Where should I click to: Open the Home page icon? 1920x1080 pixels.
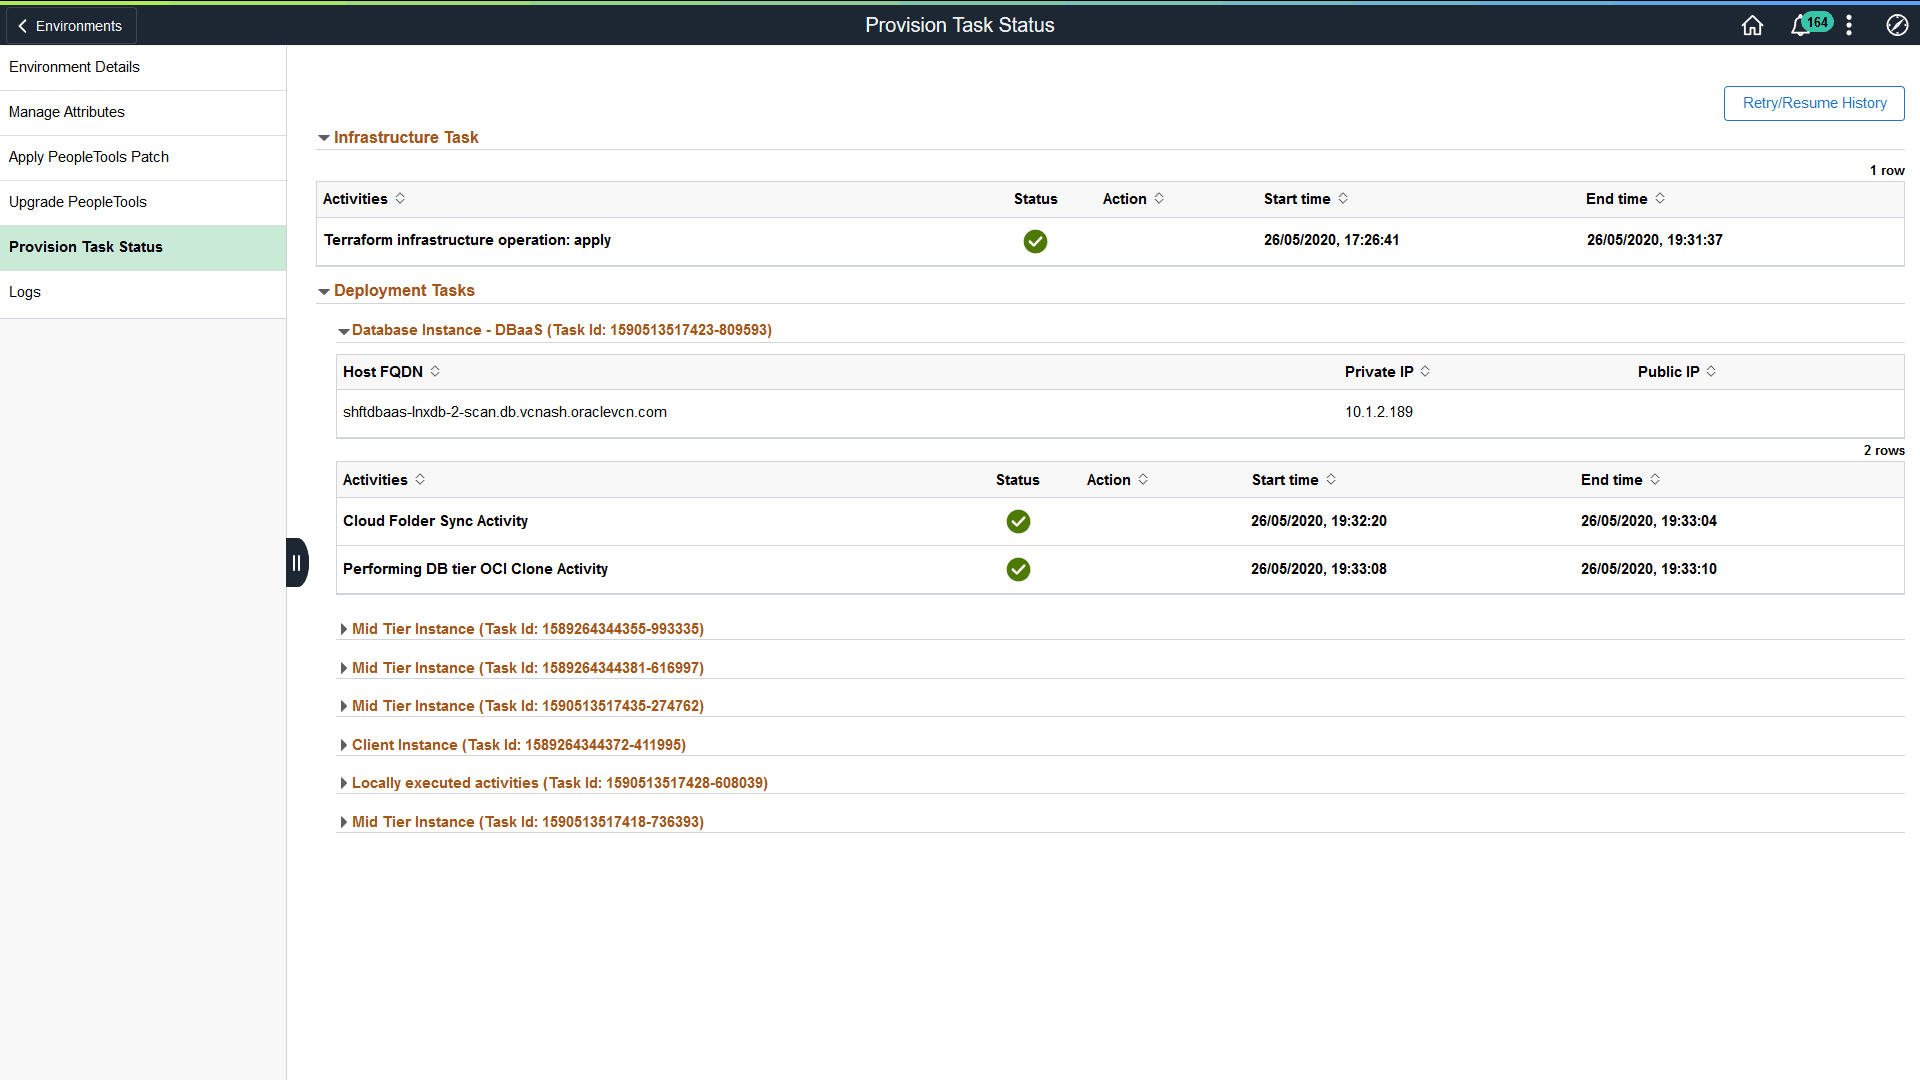click(1752, 25)
